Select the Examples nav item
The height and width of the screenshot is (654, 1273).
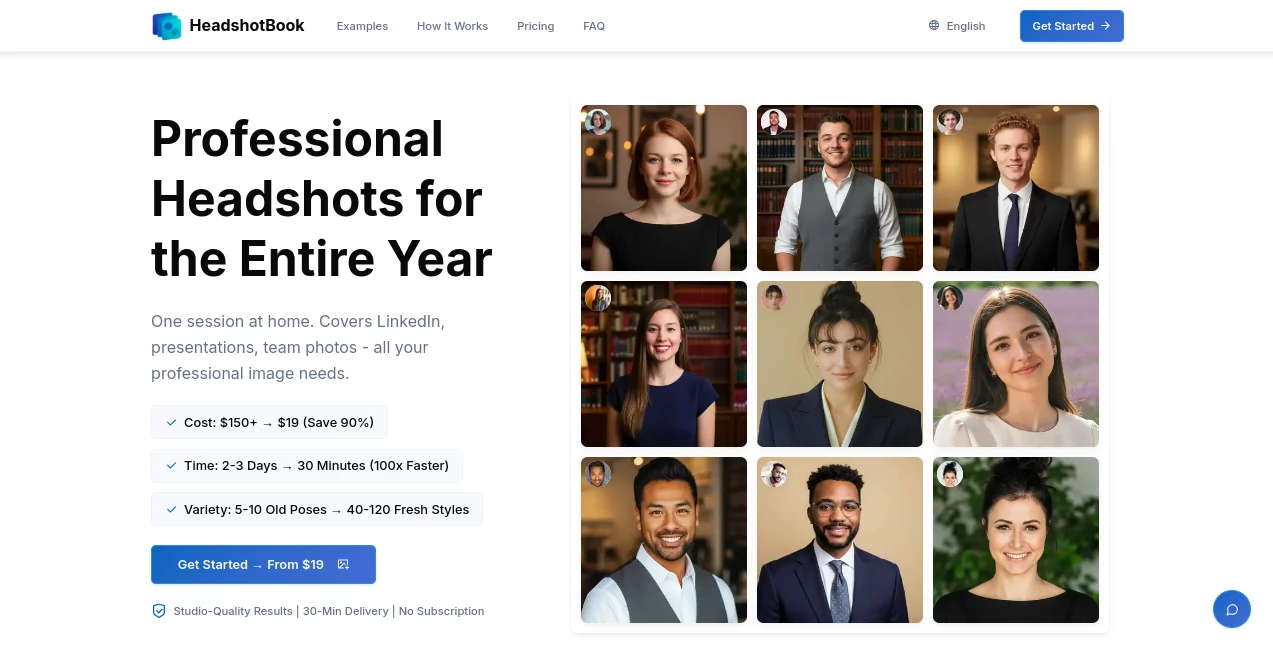tap(362, 26)
